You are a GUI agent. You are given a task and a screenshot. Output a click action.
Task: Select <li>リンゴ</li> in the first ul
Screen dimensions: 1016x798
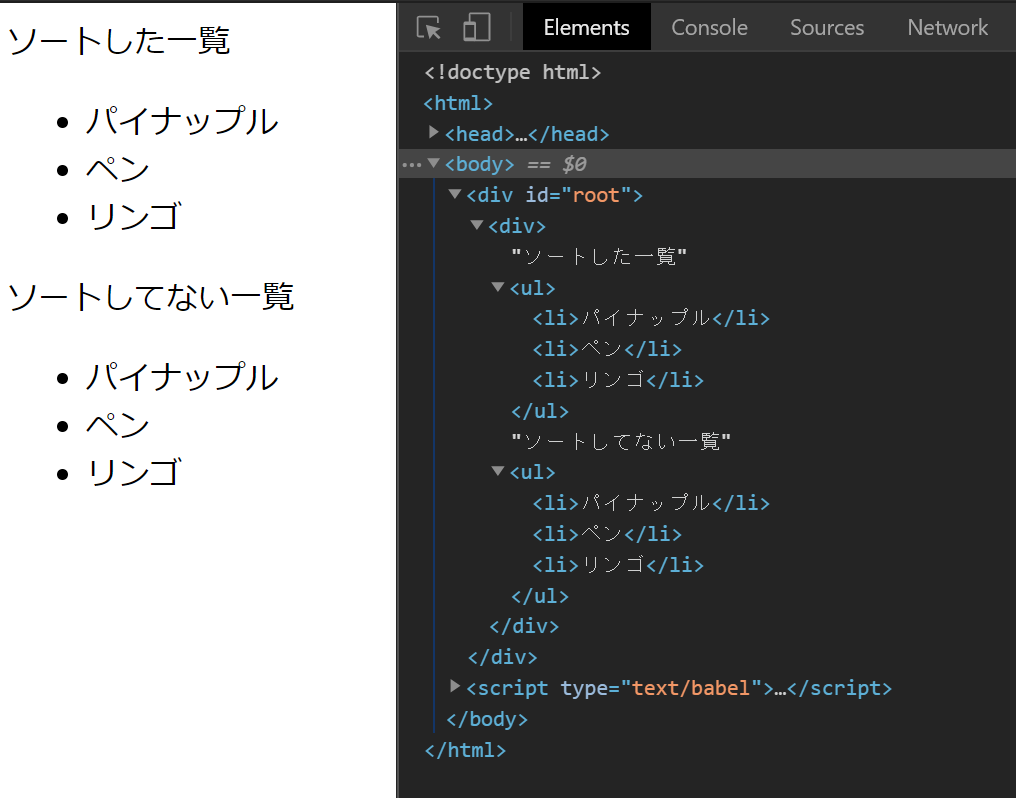tap(618, 380)
